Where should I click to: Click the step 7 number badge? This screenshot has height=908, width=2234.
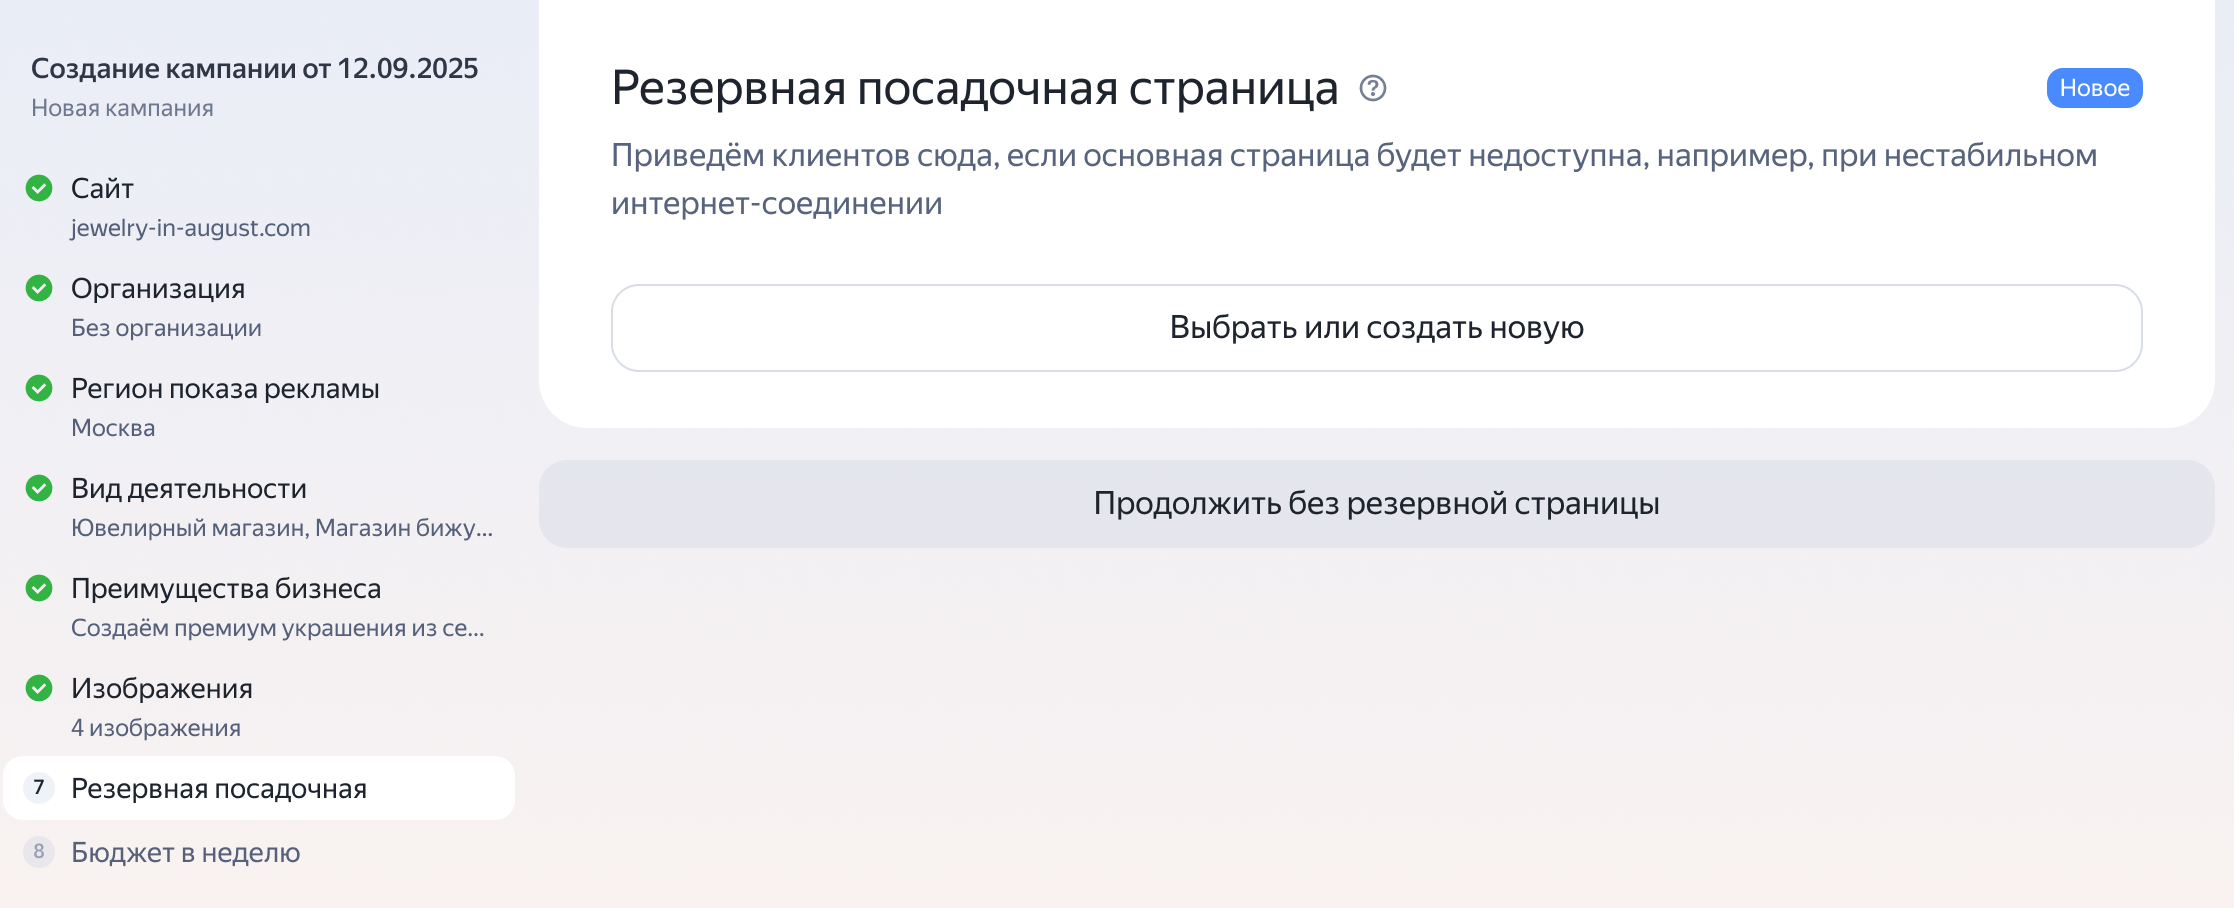[39, 788]
